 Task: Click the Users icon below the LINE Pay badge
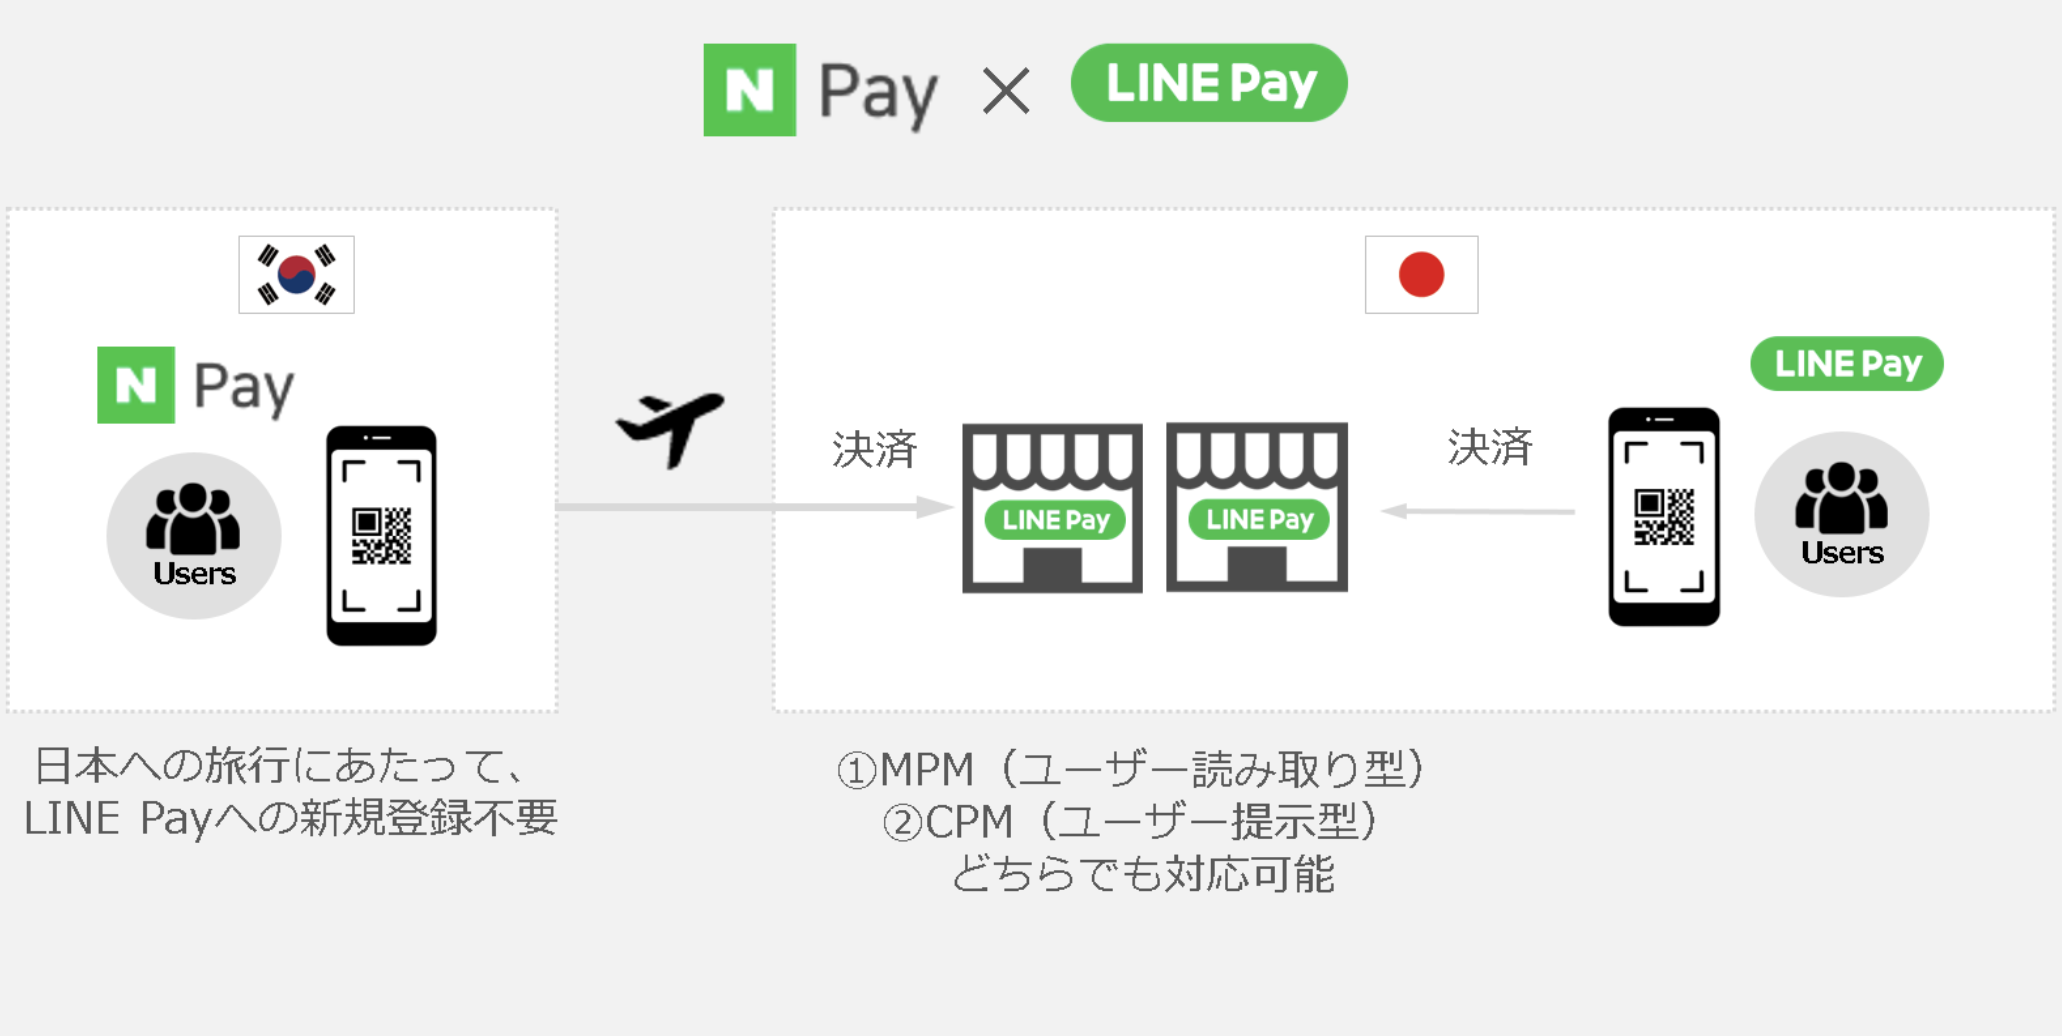[1841, 515]
